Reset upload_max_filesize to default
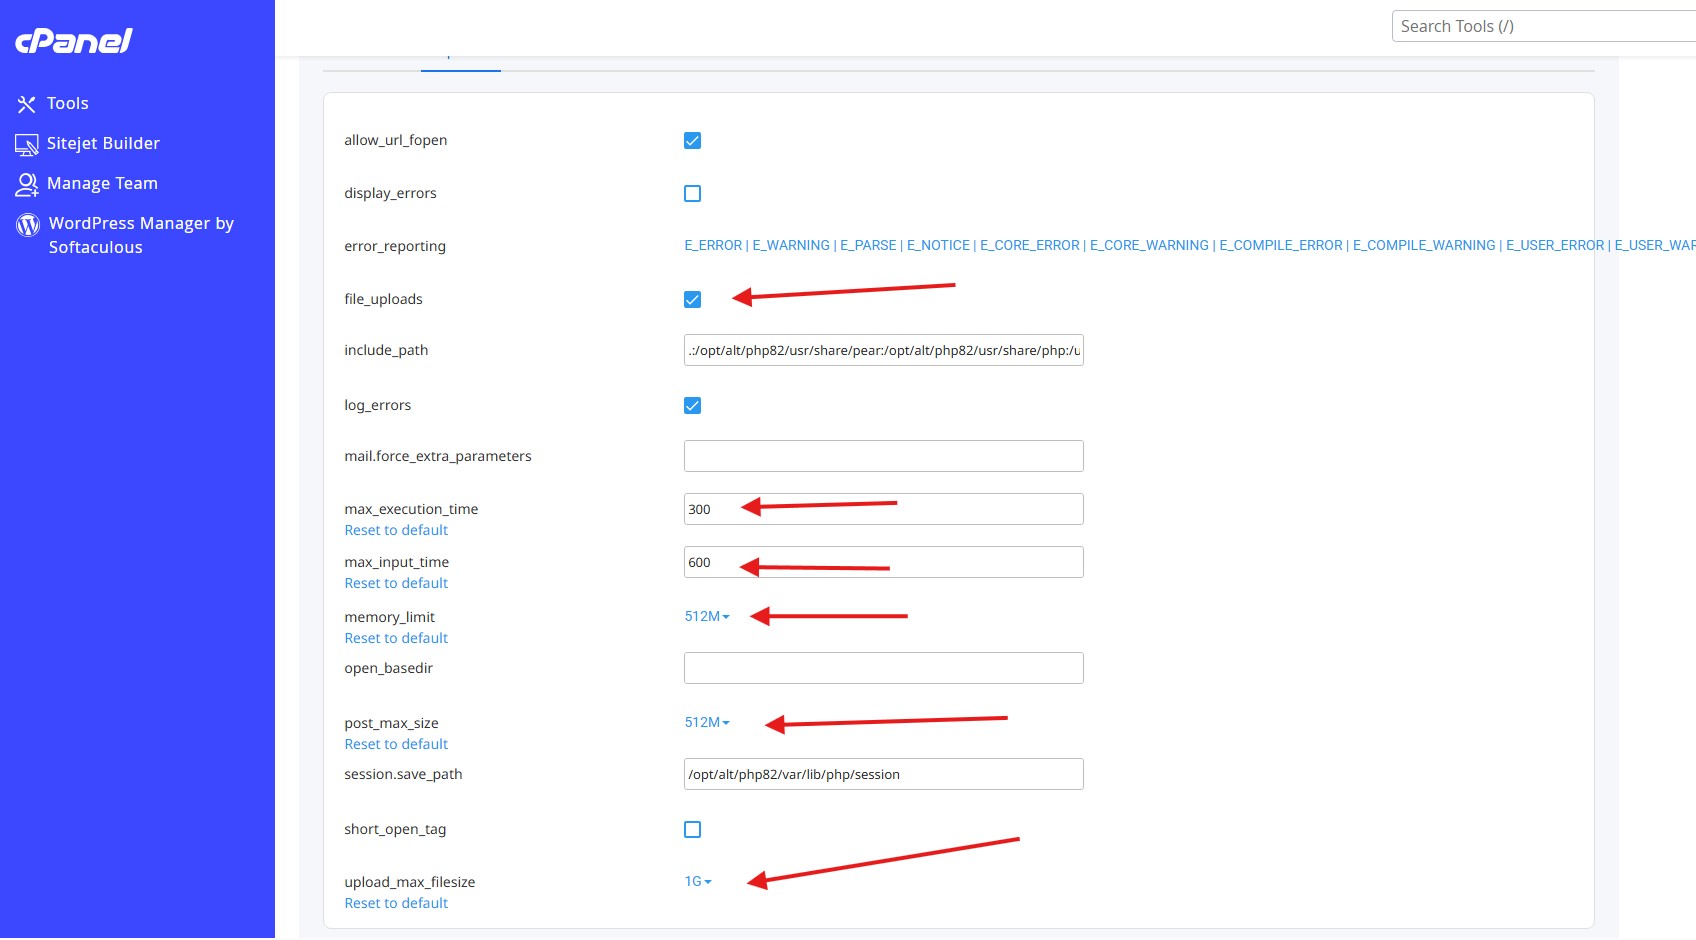 click(396, 904)
